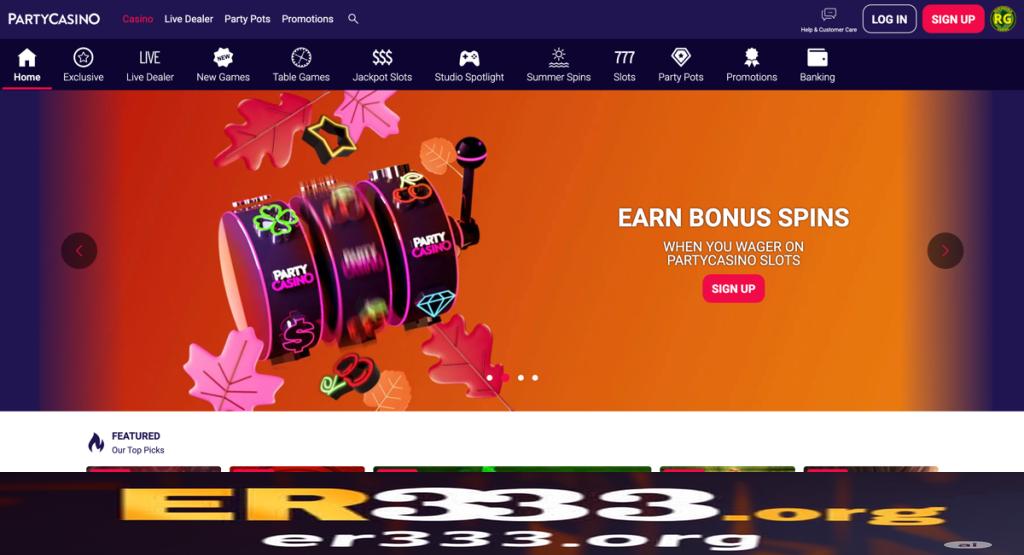
Task: Select the Live Dealer category icon
Action: click(150, 57)
